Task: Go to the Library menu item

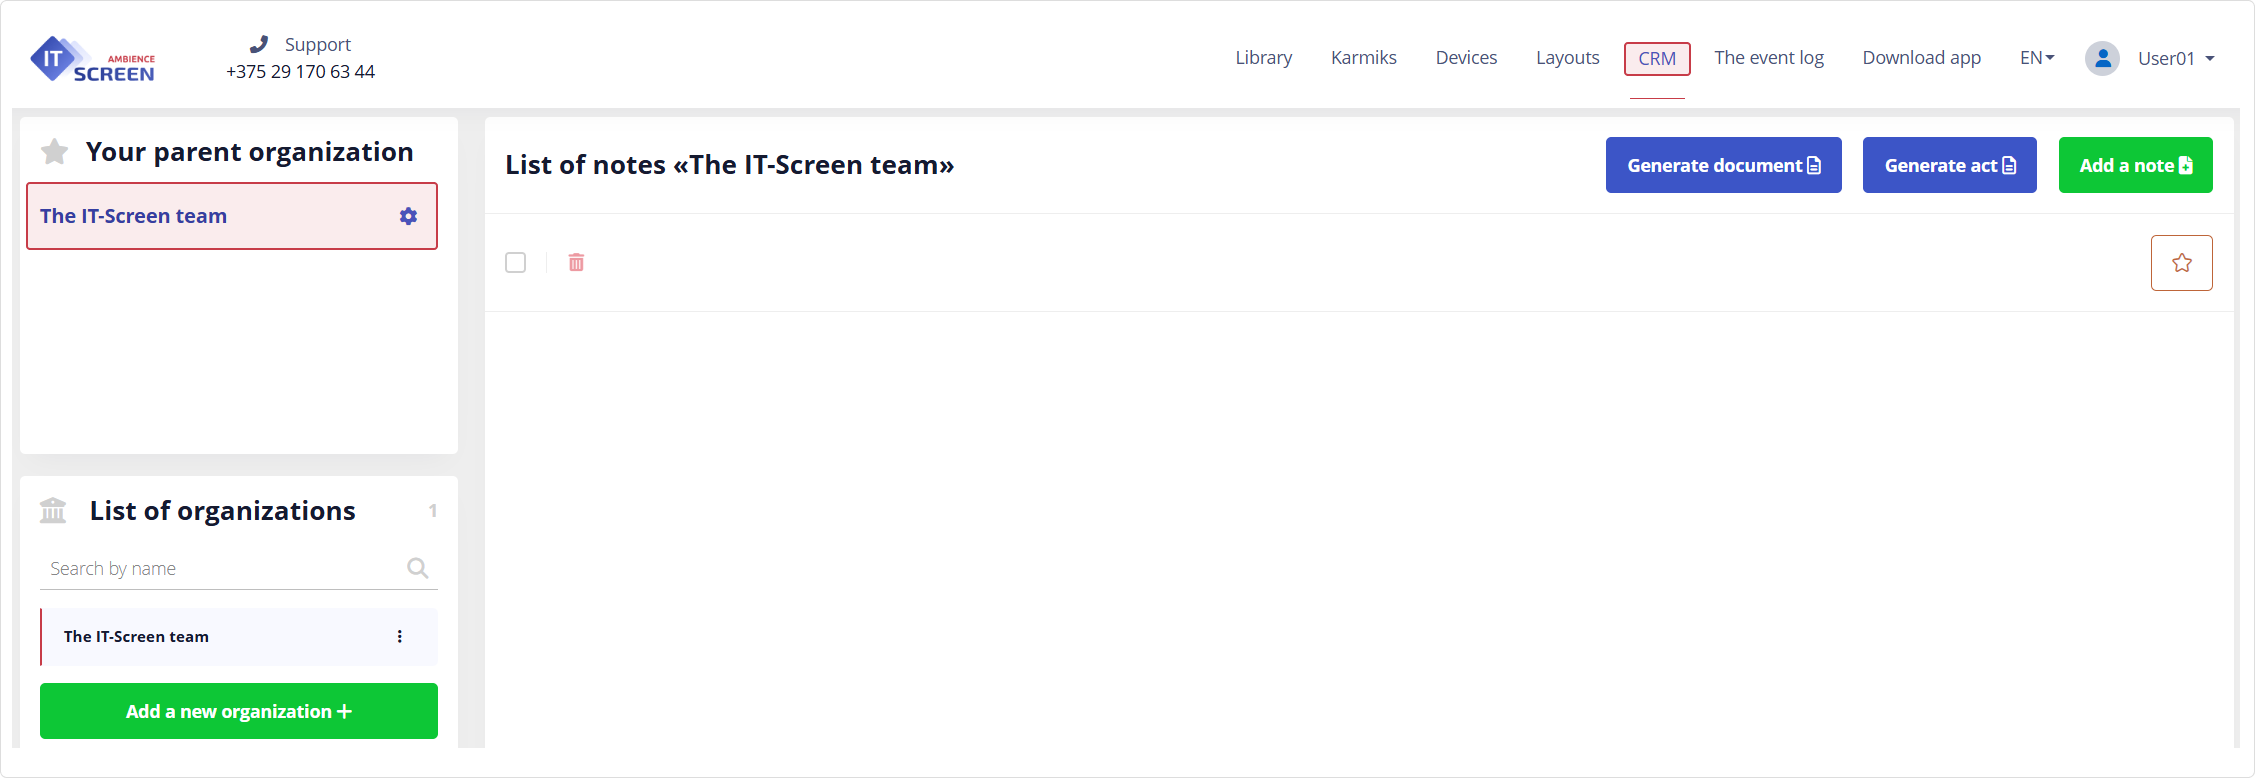Action: (1263, 58)
